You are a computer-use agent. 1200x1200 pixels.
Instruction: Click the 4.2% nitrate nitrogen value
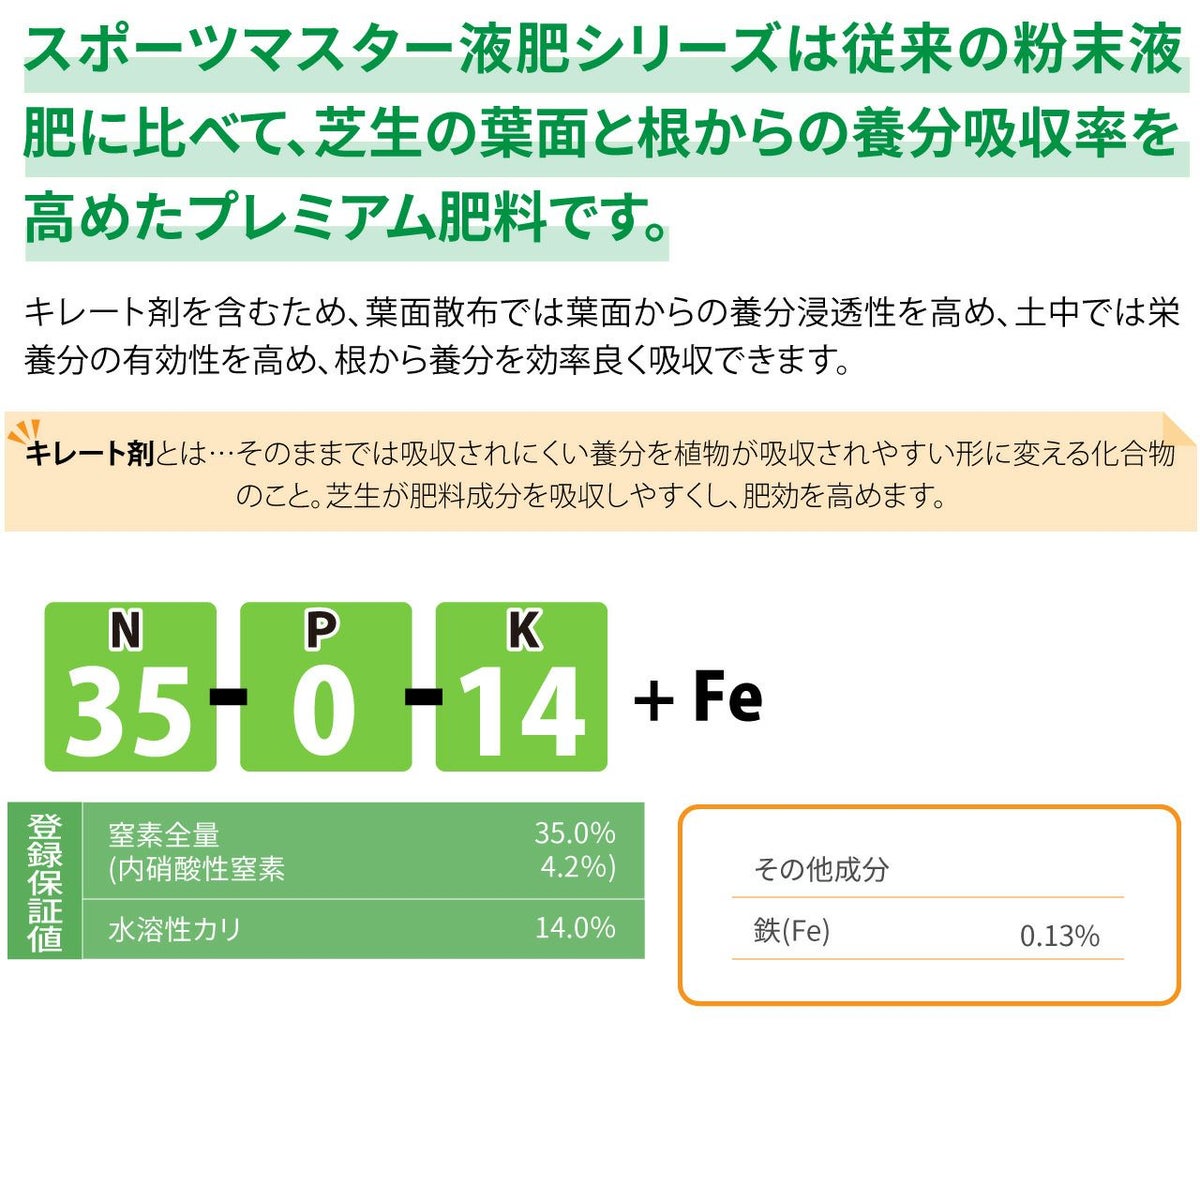point(577,866)
